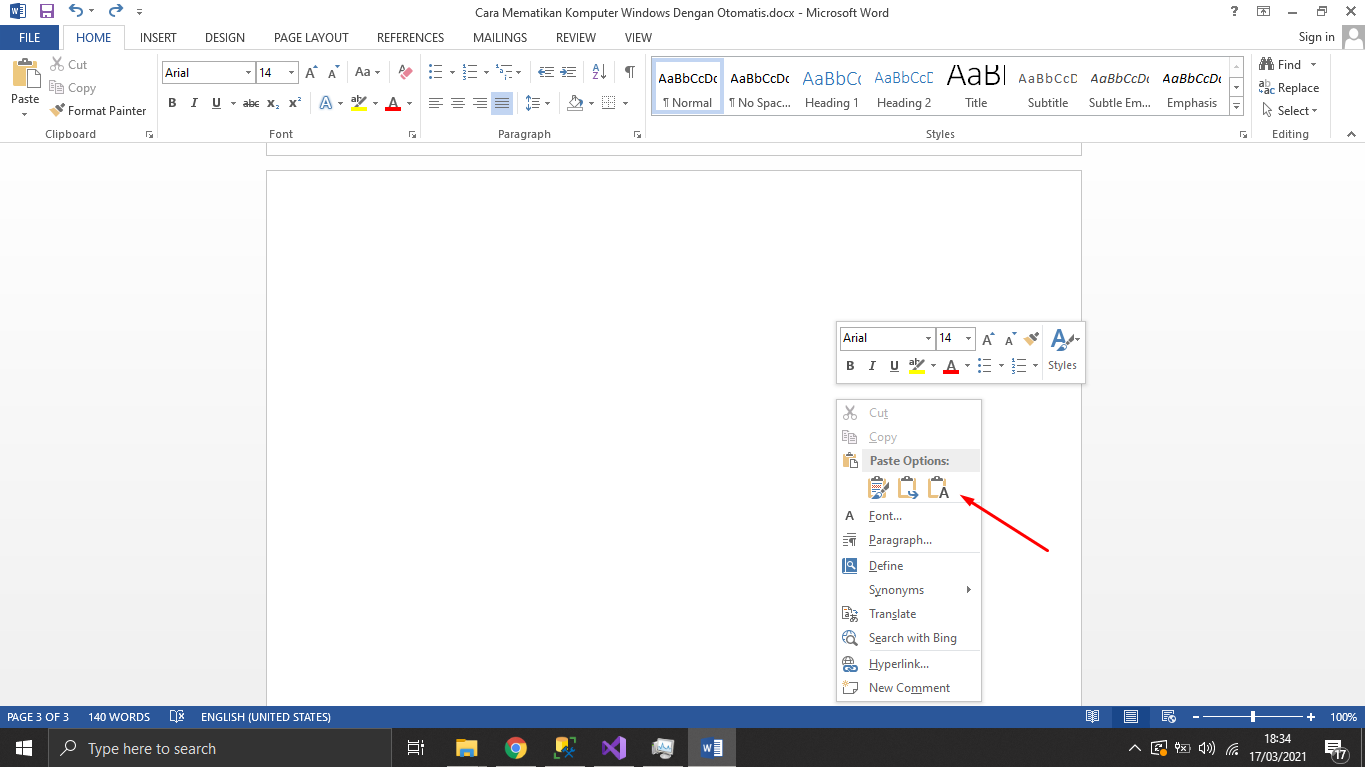Image resolution: width=1365 pixels, height=767 pixels.
Task: Open File Explorer from the taskbar
Action: tap(467, 748)
